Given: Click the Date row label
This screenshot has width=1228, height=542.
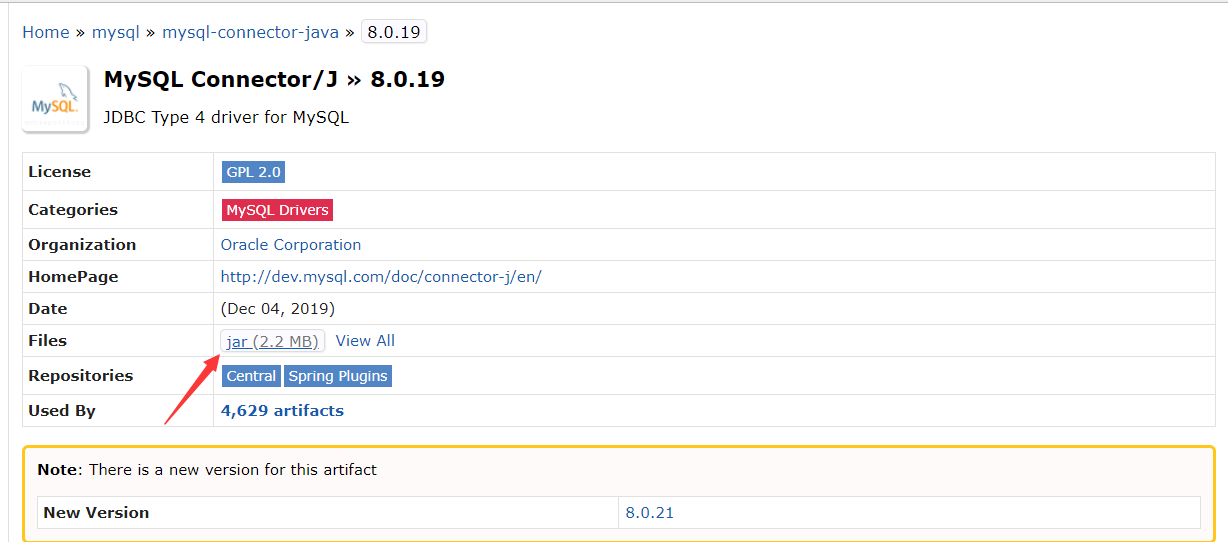Looking at the screenshot, I should pos(48,309).
